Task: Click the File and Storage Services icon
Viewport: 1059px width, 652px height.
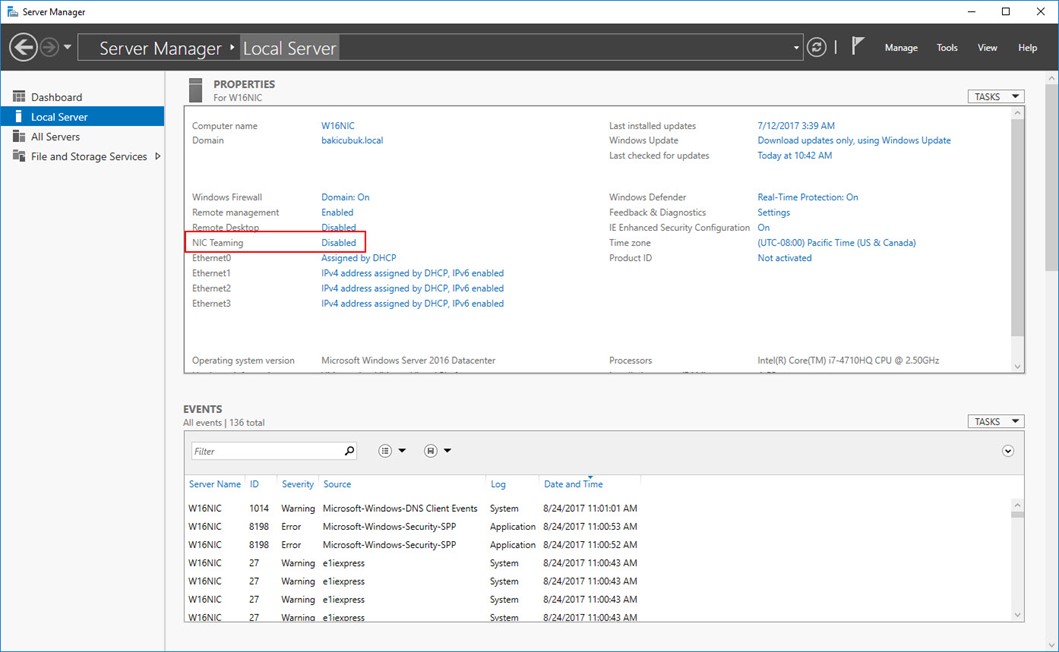Action: click(19, 156)
